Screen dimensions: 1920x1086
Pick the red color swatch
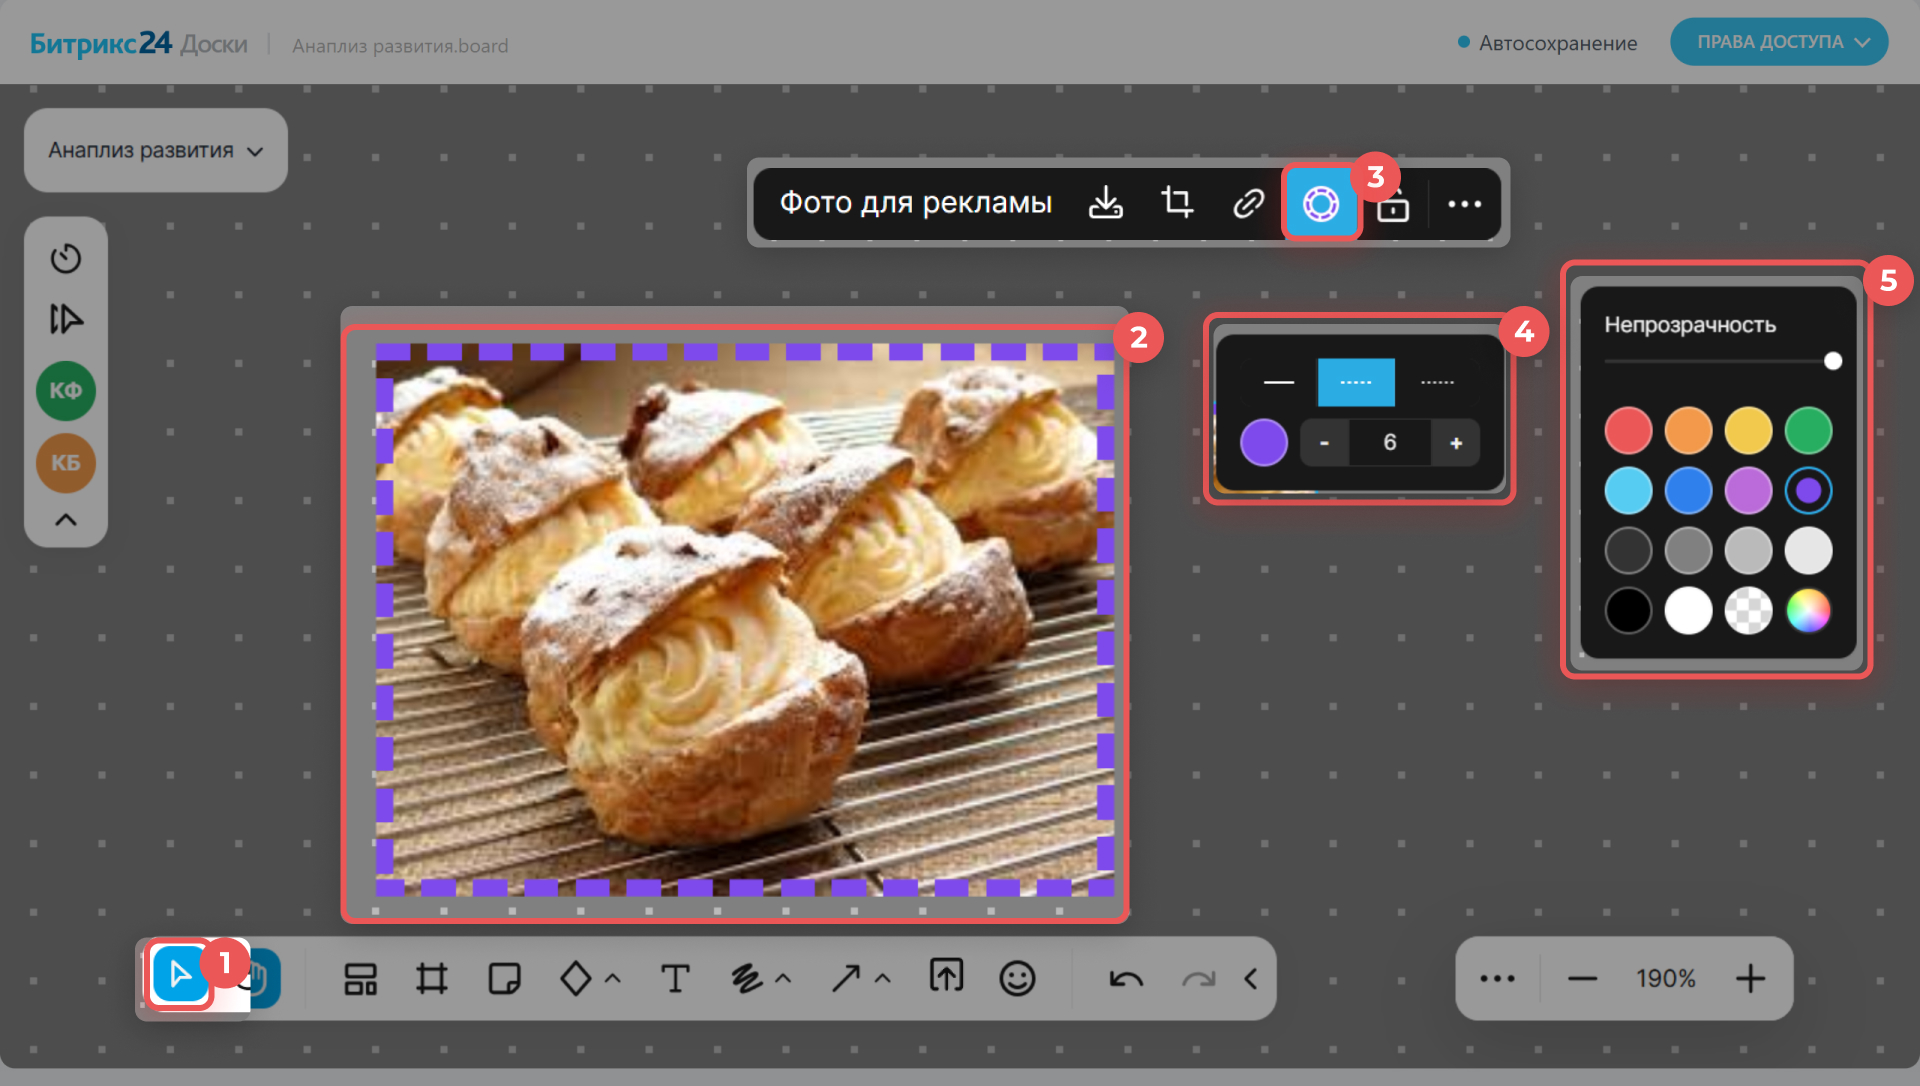(1628, 431)
